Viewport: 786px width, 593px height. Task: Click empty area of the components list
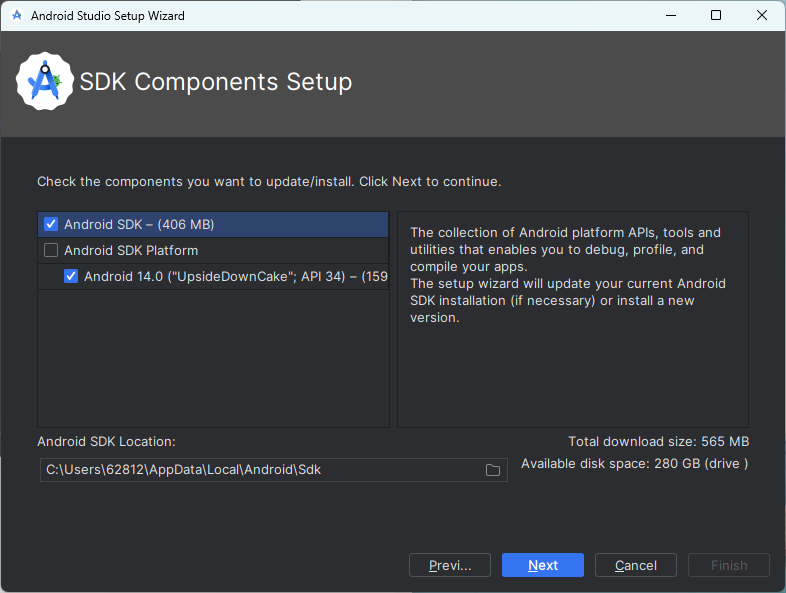click(x=213, y=358)
